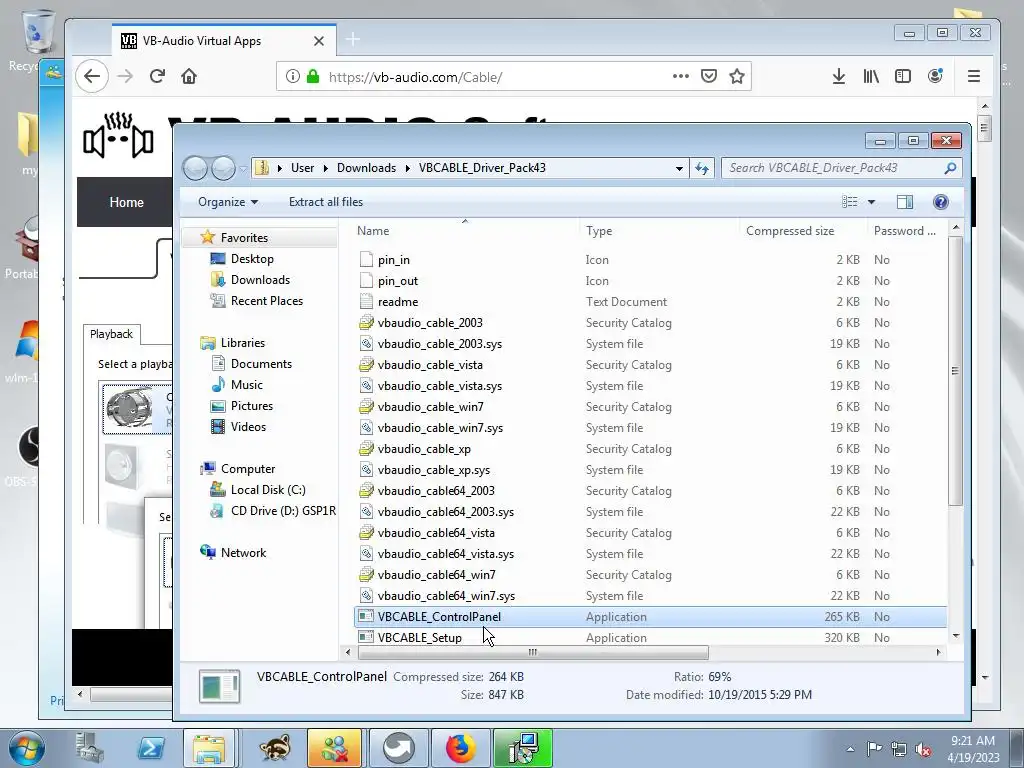Click the Pocket save icon in Firefox
1024x768 pixels.
point(709,76)
